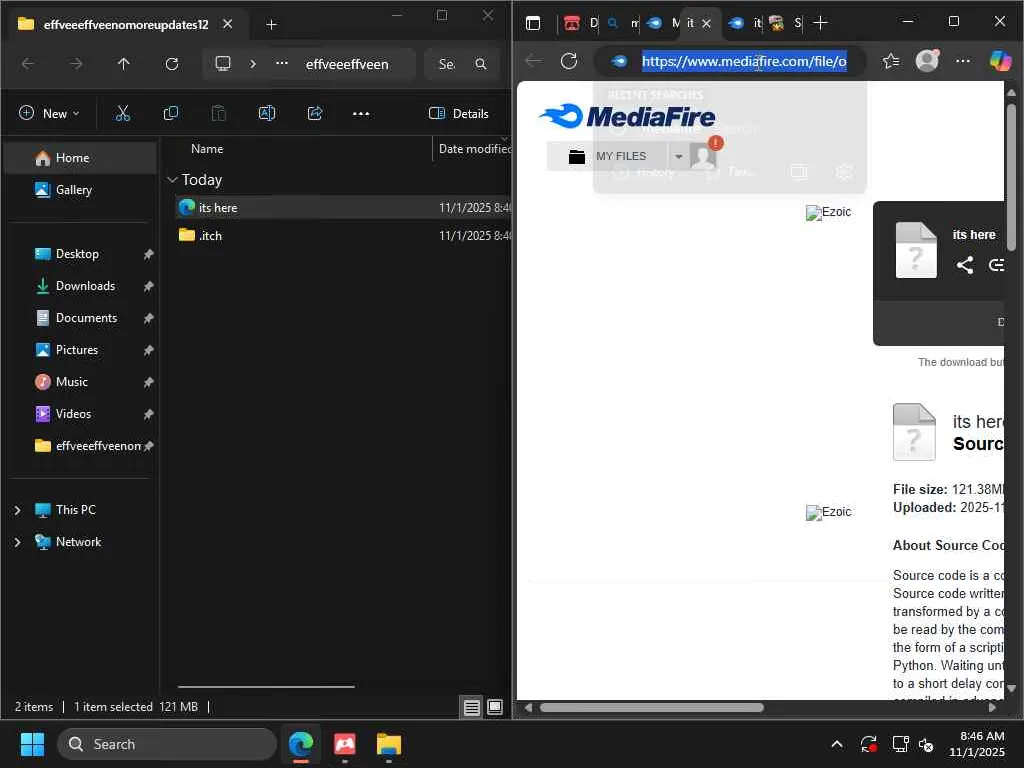Open Home in the navigation pane

click(80, 158)
